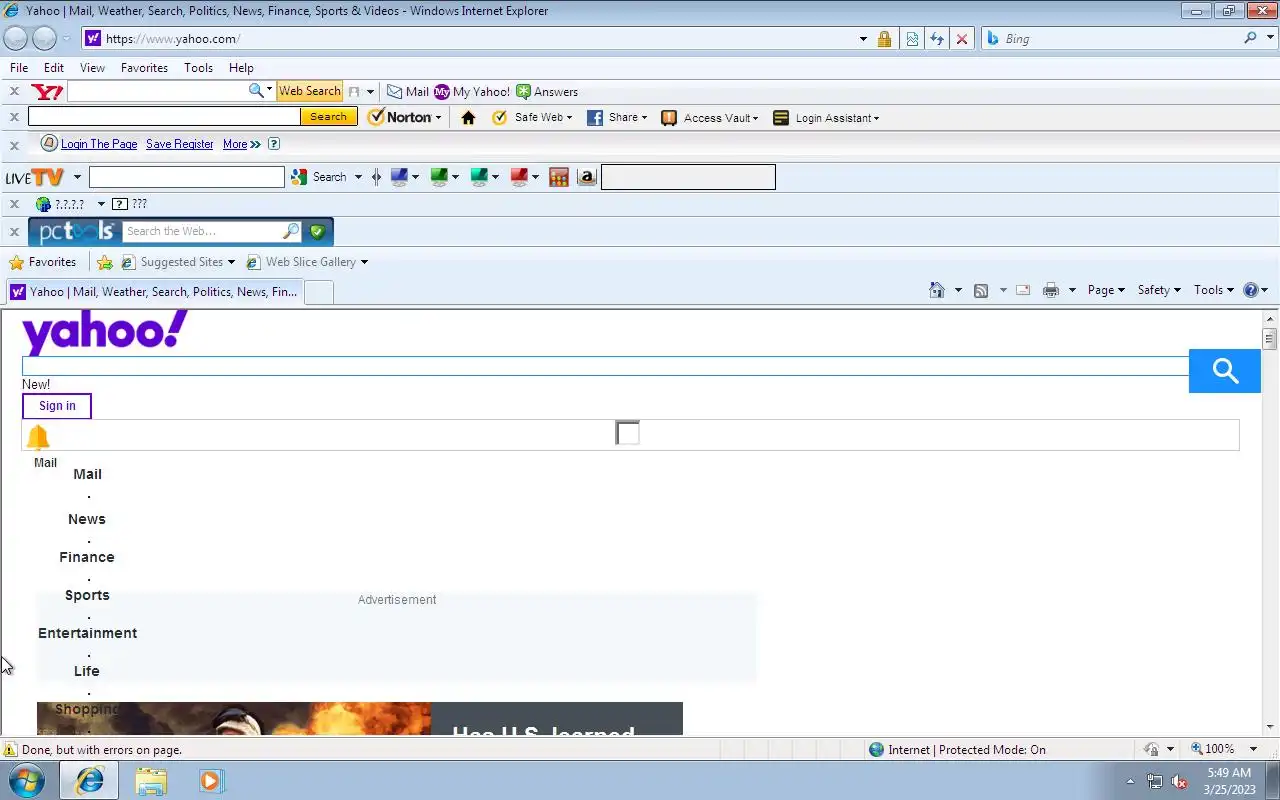Click the blue Help icon on command bar
Screen dimensions: 1280x800
(x=1250, y=290)
